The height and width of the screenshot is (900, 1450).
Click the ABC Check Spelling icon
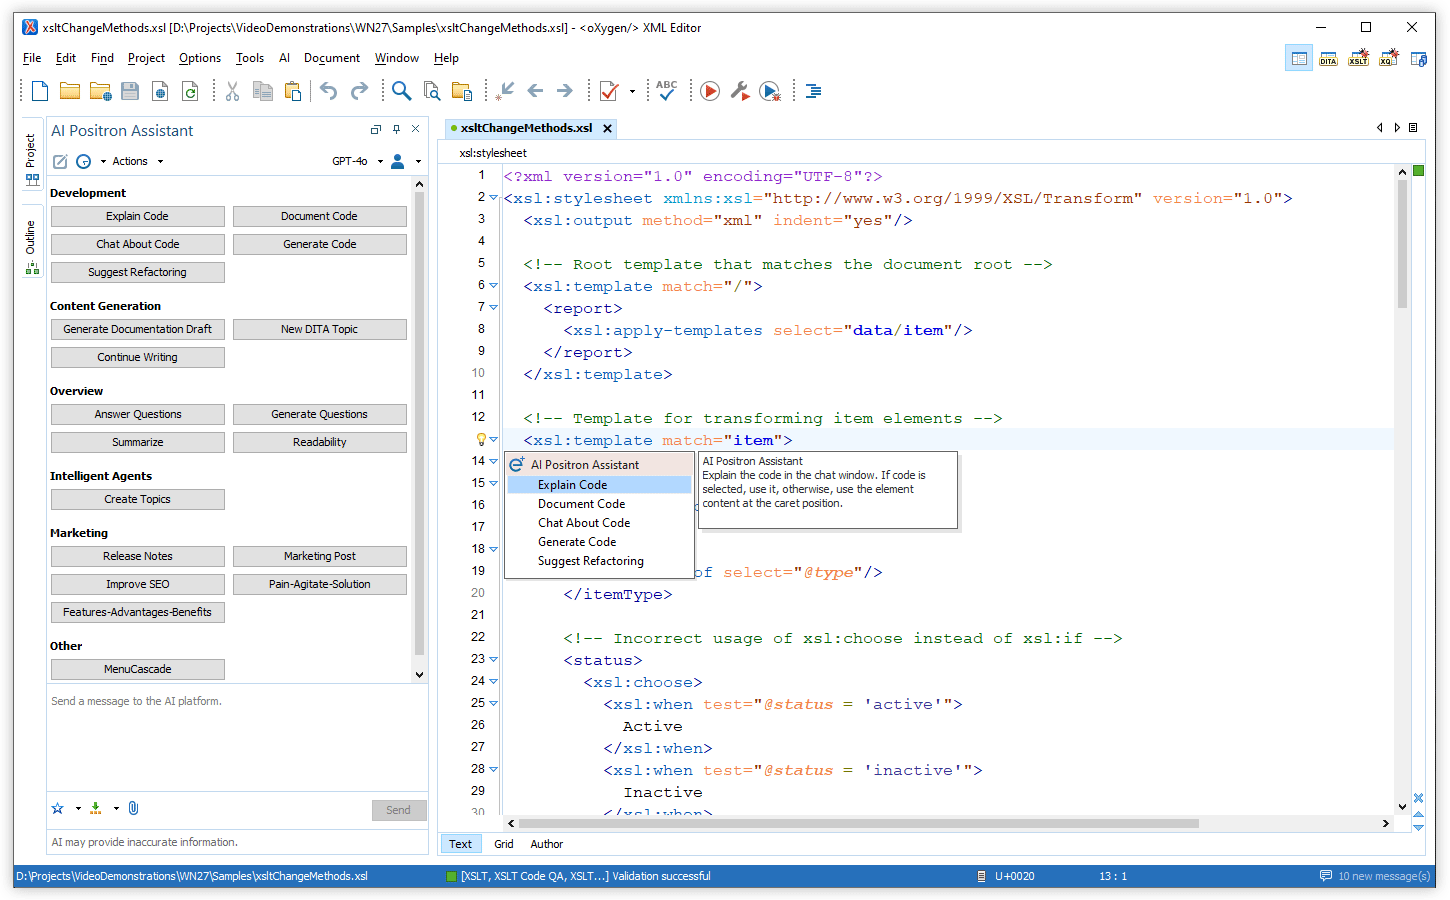pyautogui.click(x=667, y=91)
